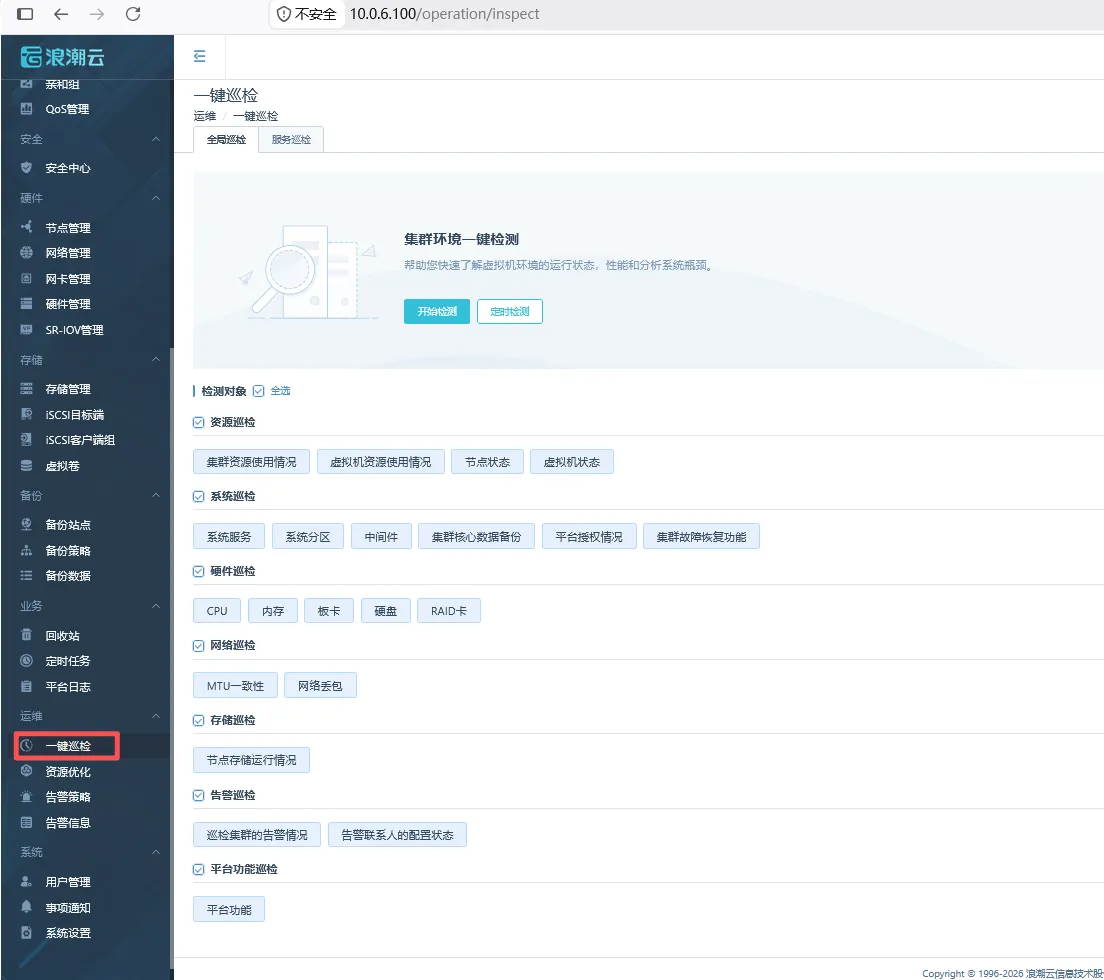Image resolution: width=1104 pixels, height=980 pixels.
Task: Select the 节点存储运行情况 item
Action: 251,760
